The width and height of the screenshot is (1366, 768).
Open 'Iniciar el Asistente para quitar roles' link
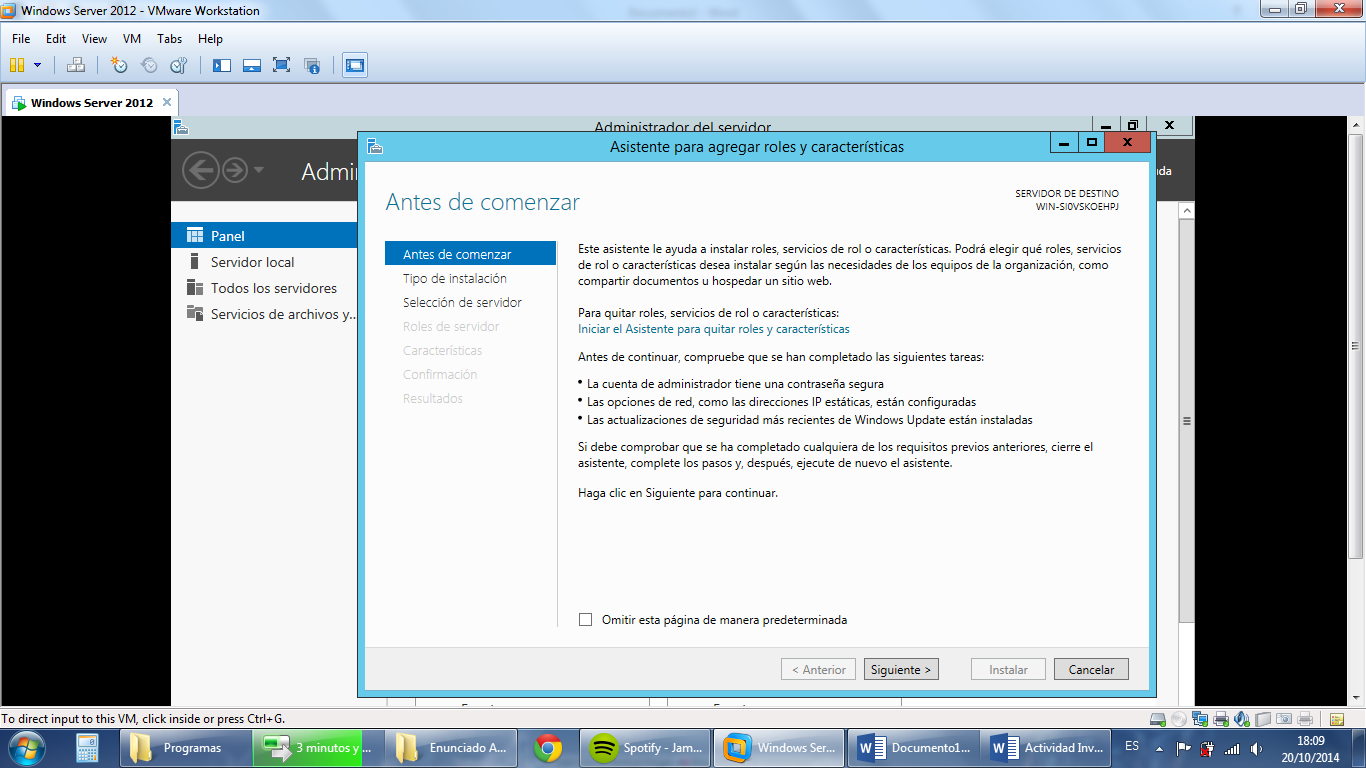[x=714, y=328]
